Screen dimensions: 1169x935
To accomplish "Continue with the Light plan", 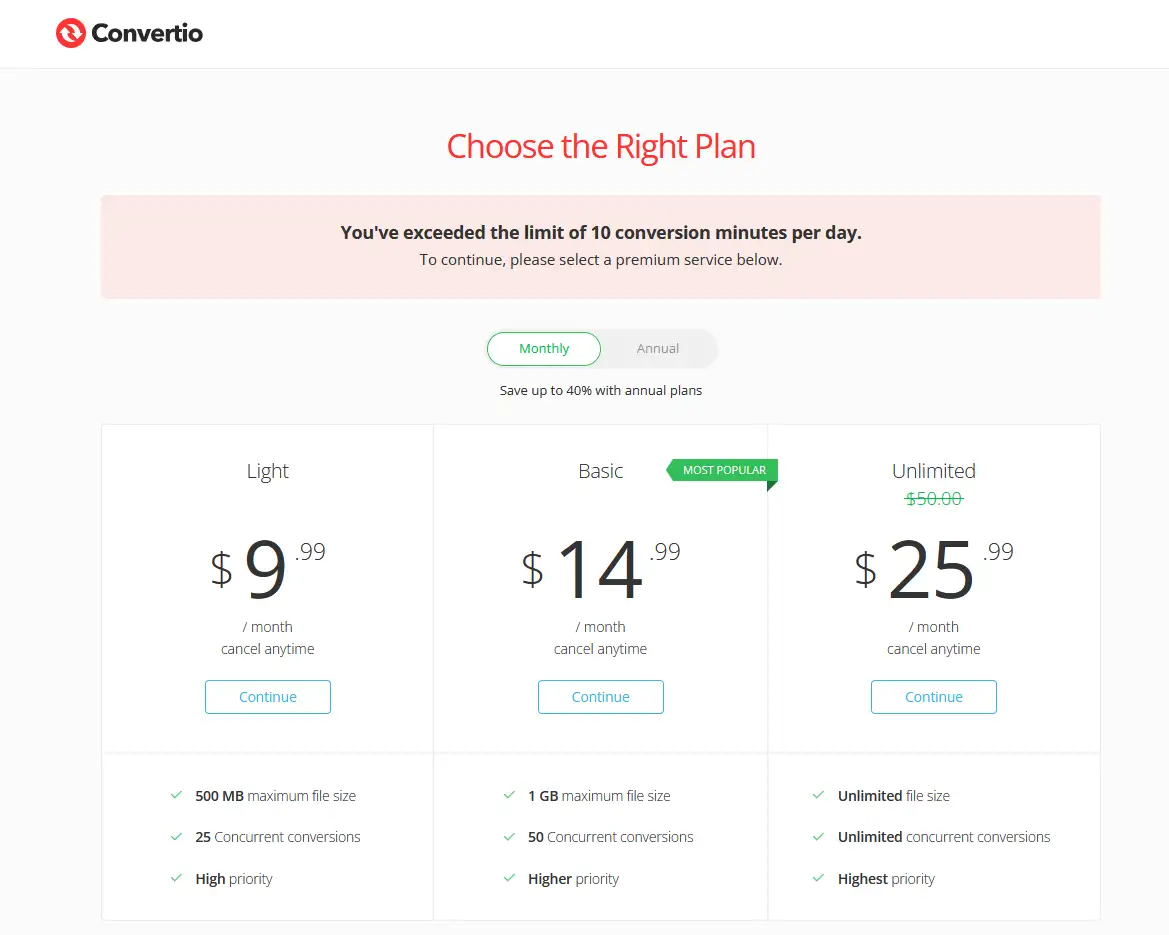I will tap(268, 697).
